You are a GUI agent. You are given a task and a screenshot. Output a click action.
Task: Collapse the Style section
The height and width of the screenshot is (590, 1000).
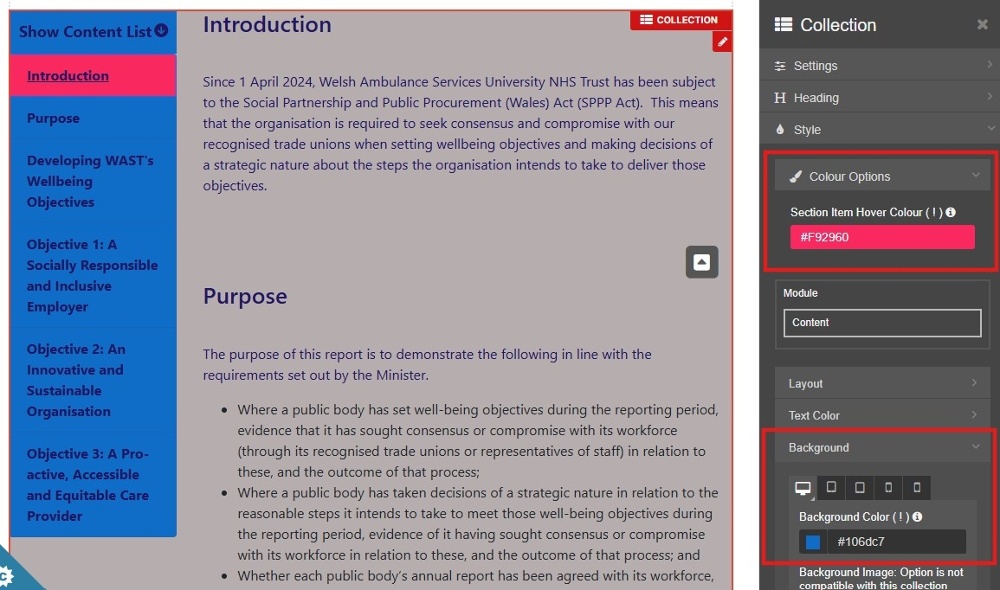pyautogui.click(x=879, y=129)
